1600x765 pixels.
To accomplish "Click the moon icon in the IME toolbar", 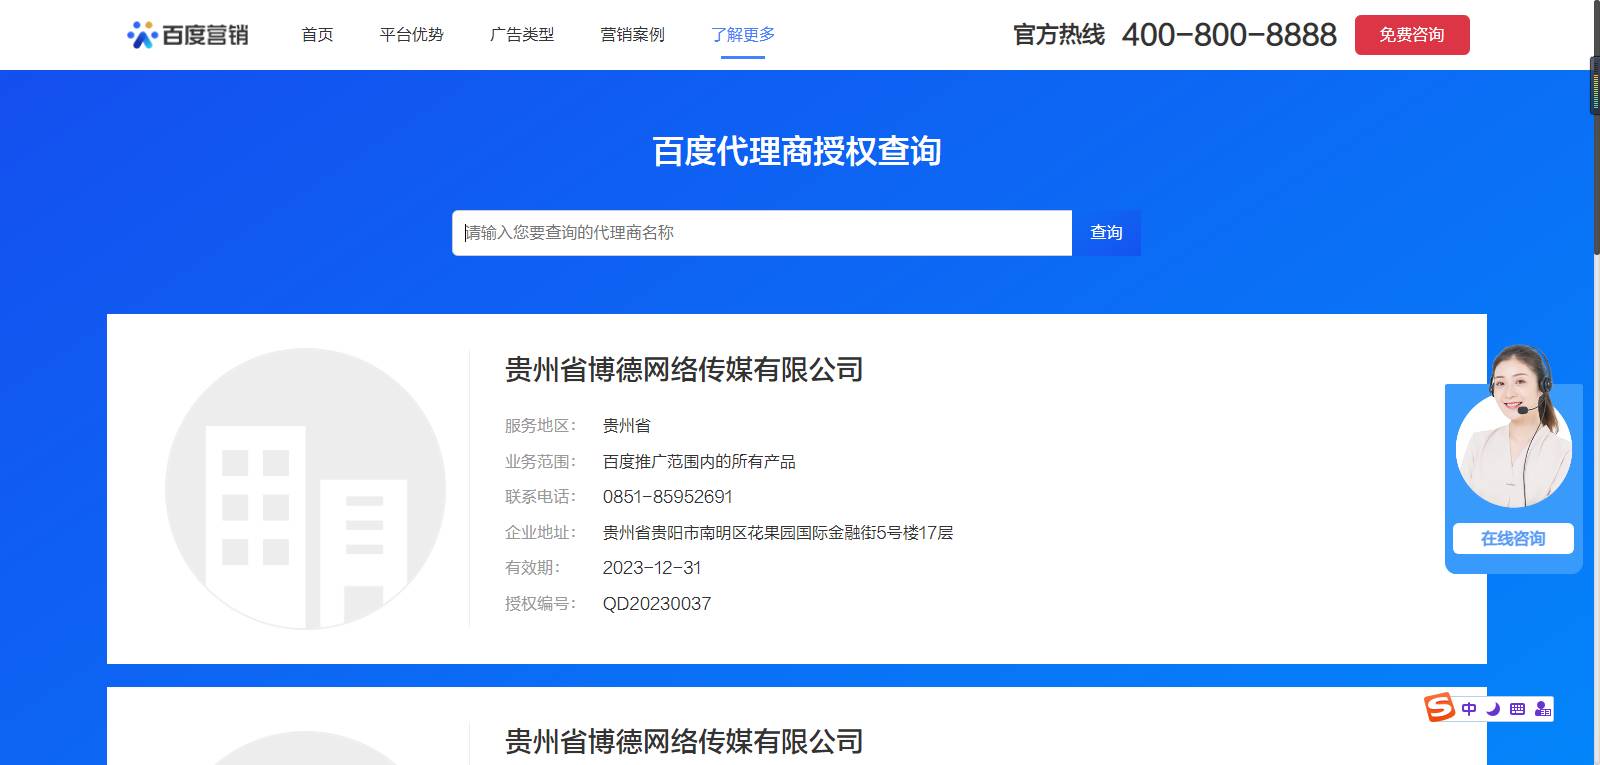I will 1493,709.
